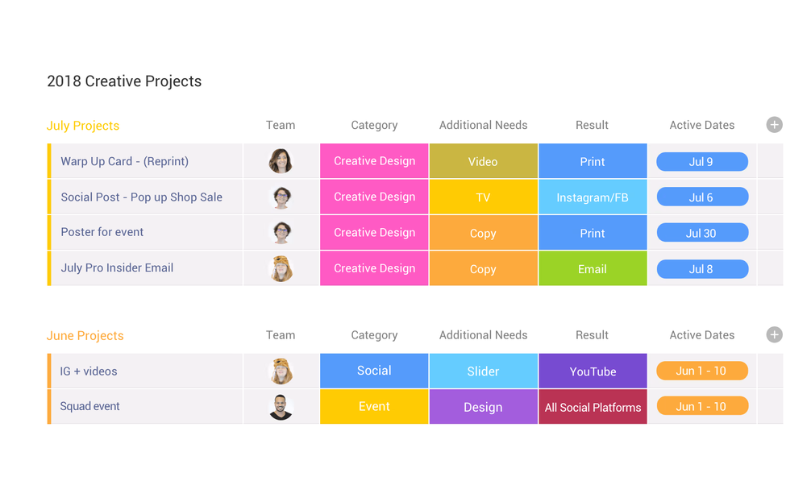Open the Jul 30 active date pill
The width and height of the screenshot is (800, 500).
click(702, 233)
